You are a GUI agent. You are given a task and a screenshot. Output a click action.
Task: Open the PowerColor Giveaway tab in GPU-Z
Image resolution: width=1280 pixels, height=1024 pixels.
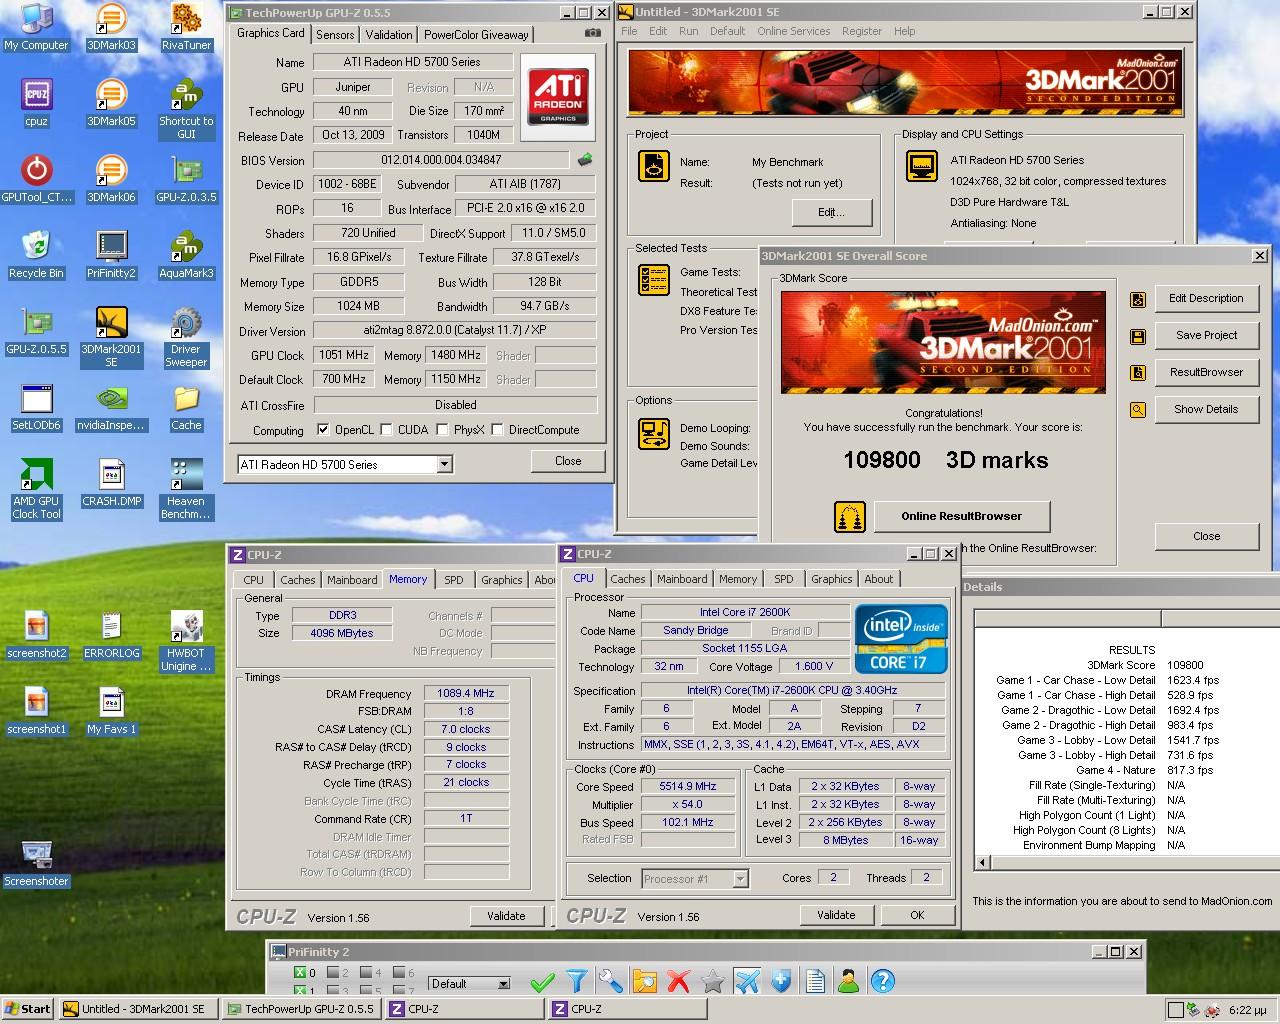476,34
